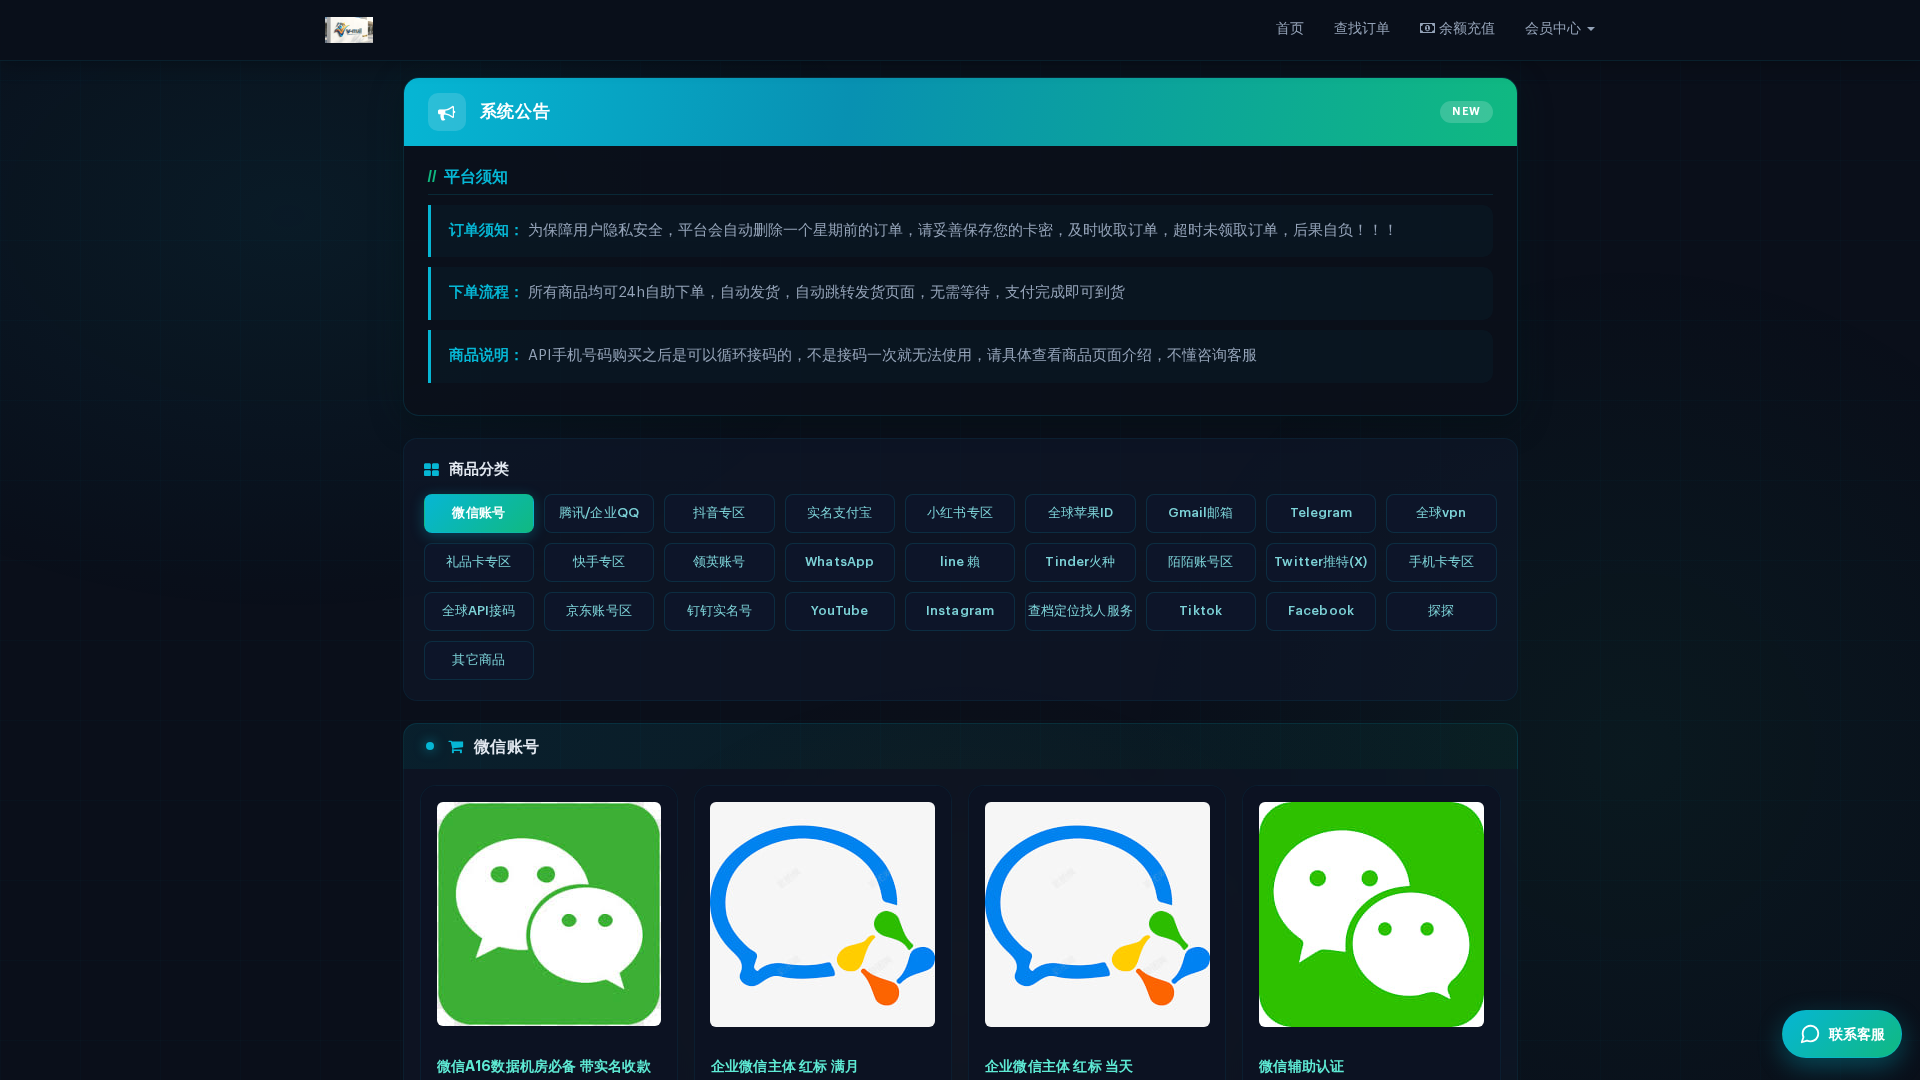Viewport: 1920px width, 1080px height.
Task: Click the 订单须知 notice line
Action: click(x=960, y=231)
